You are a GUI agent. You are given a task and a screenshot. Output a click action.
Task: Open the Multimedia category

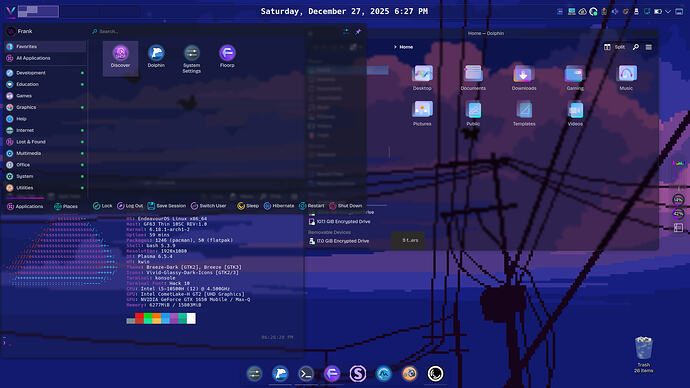pos(45,153)
